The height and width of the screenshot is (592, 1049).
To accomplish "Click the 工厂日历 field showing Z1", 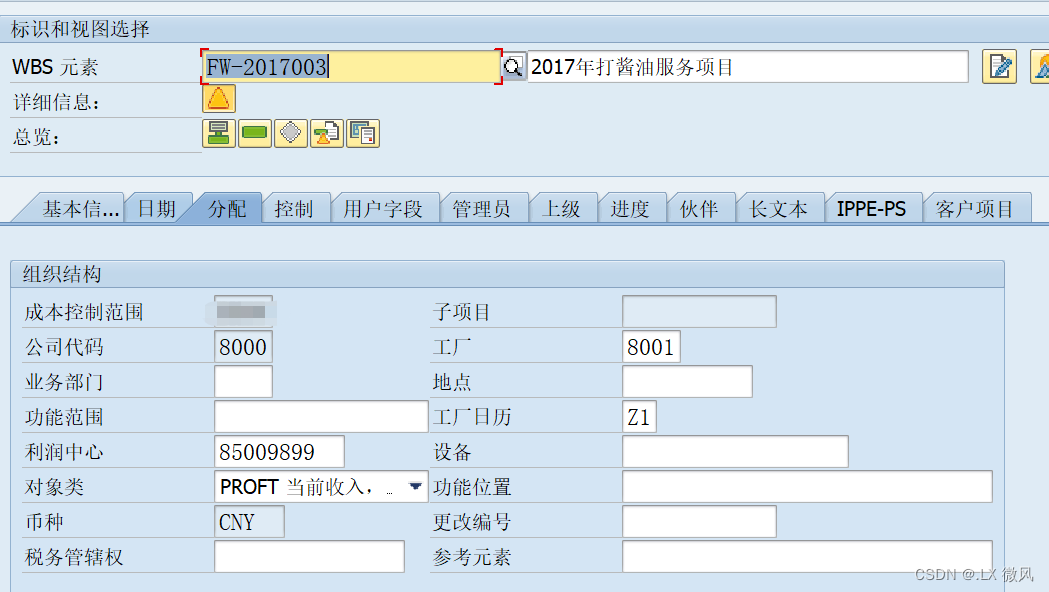I will 638,416.
